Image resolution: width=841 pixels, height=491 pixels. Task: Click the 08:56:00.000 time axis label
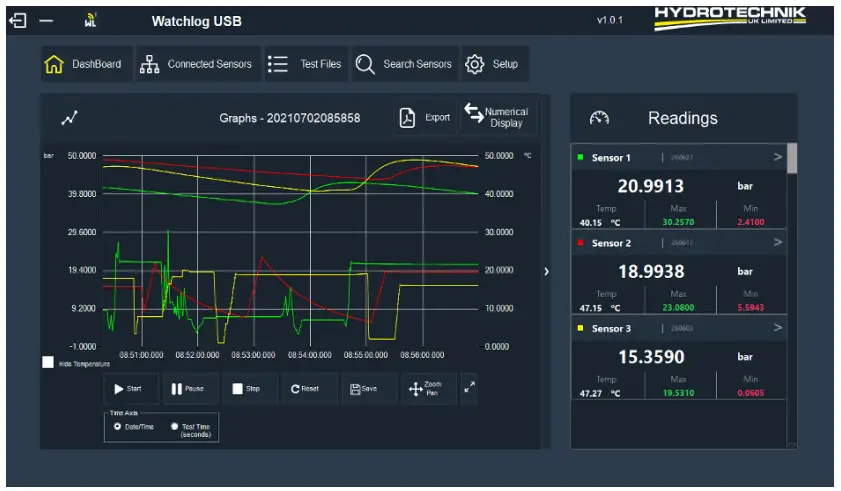tap(422, 355)
